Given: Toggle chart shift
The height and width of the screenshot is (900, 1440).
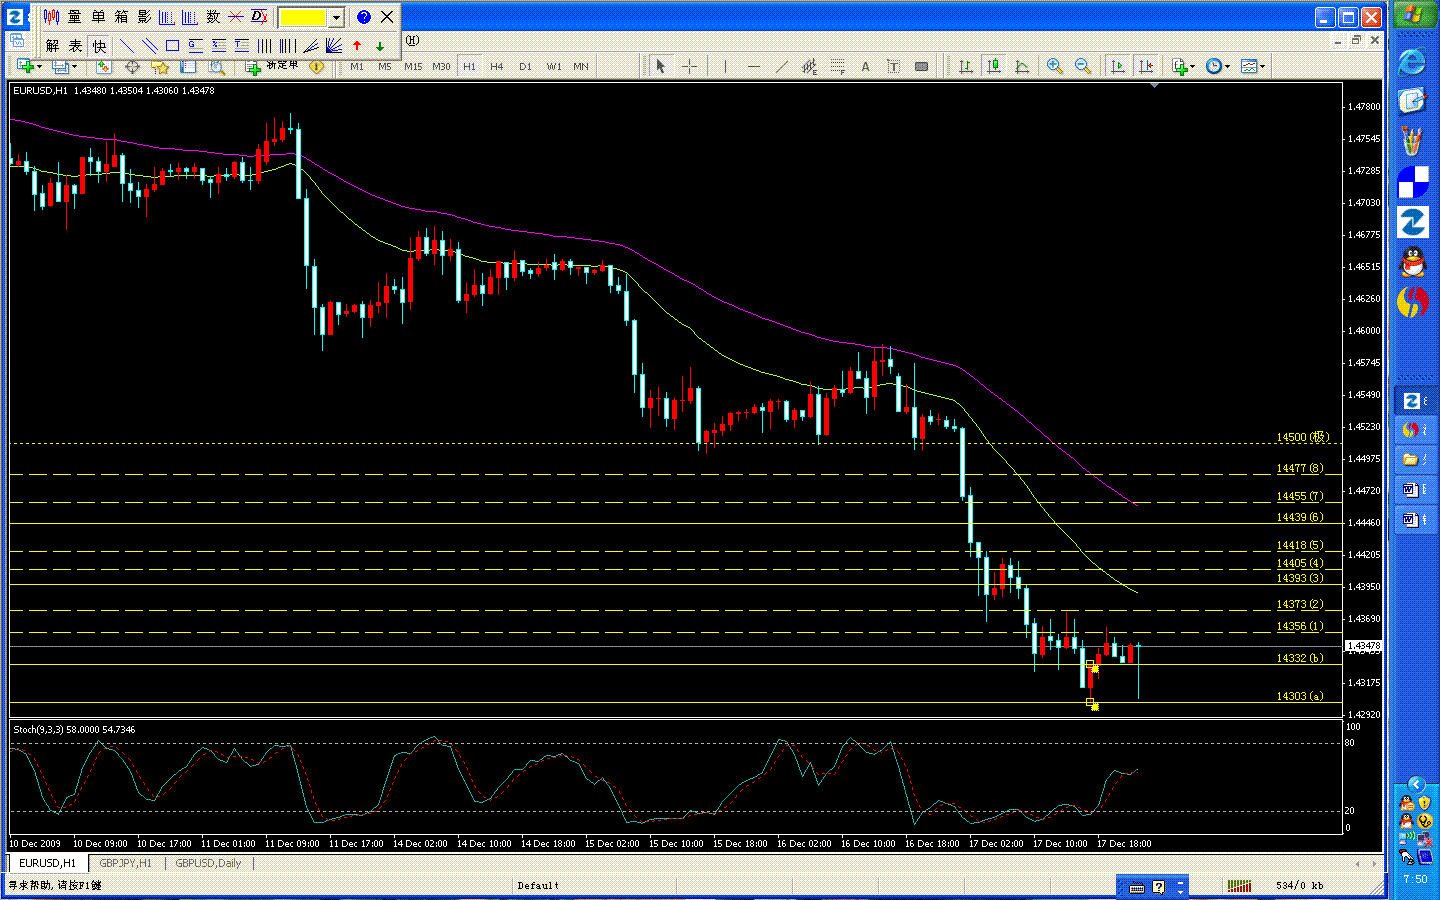Looking at the screenshot, I should click(1146, 67).
